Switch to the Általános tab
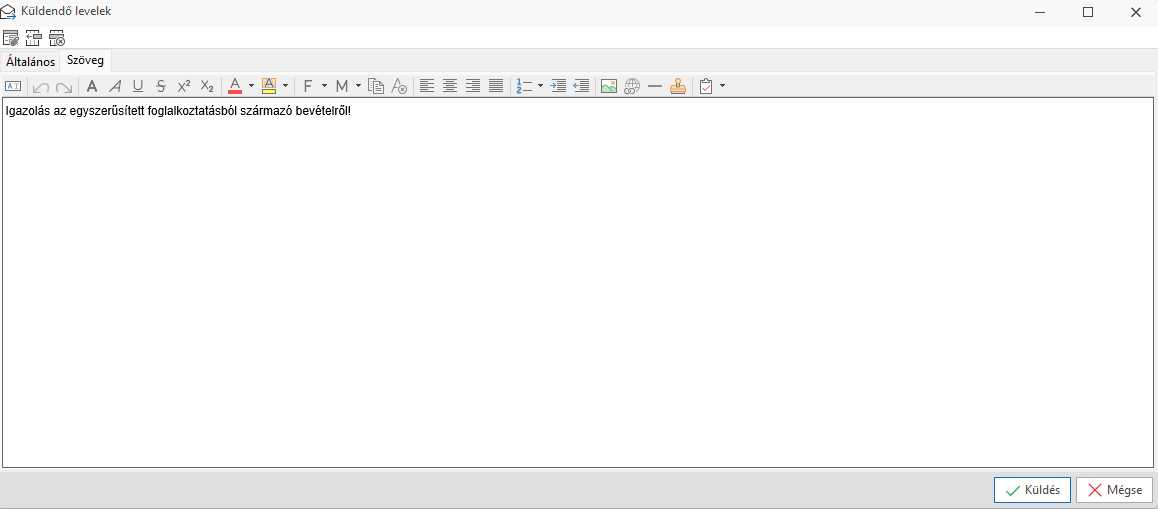The image size is (1158, 509). (x=30, y=61)
